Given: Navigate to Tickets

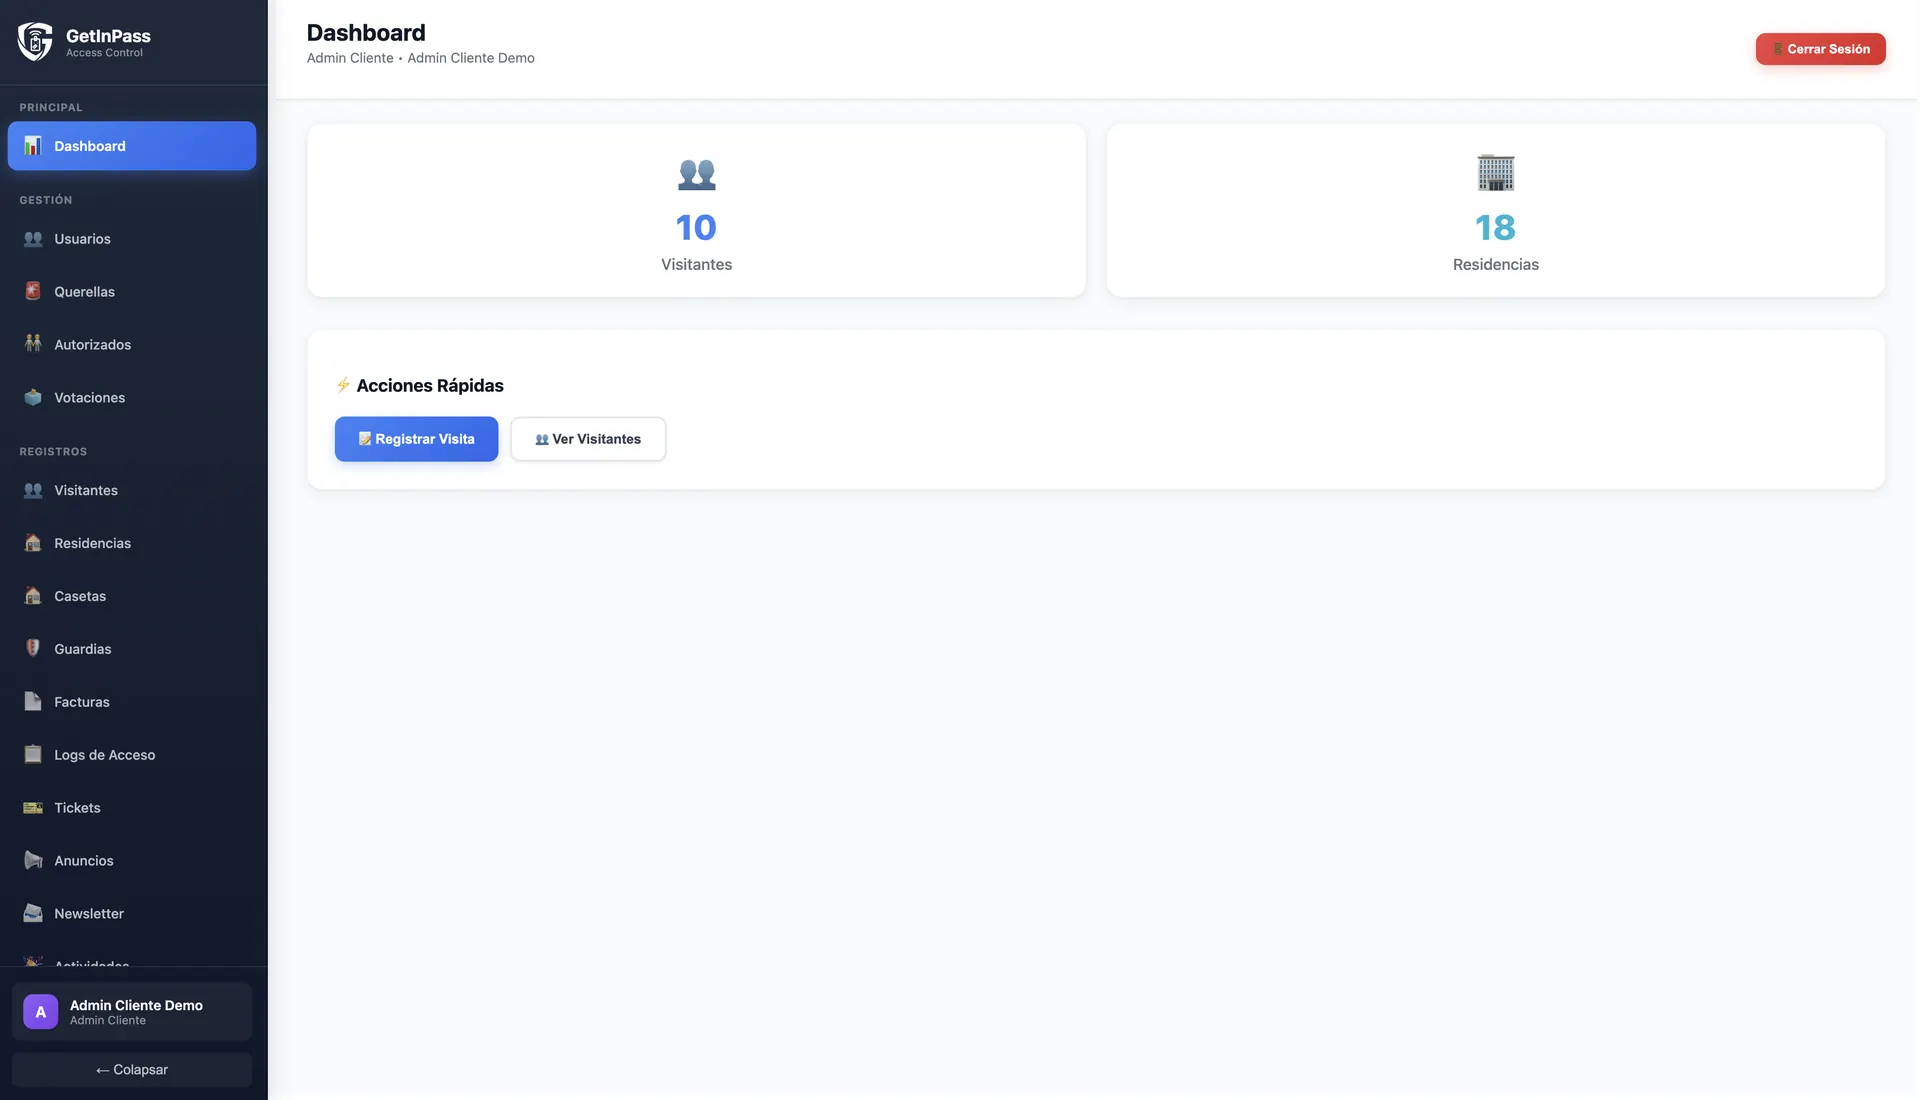Looking at the screenshot, I should (x=132, y=808).
